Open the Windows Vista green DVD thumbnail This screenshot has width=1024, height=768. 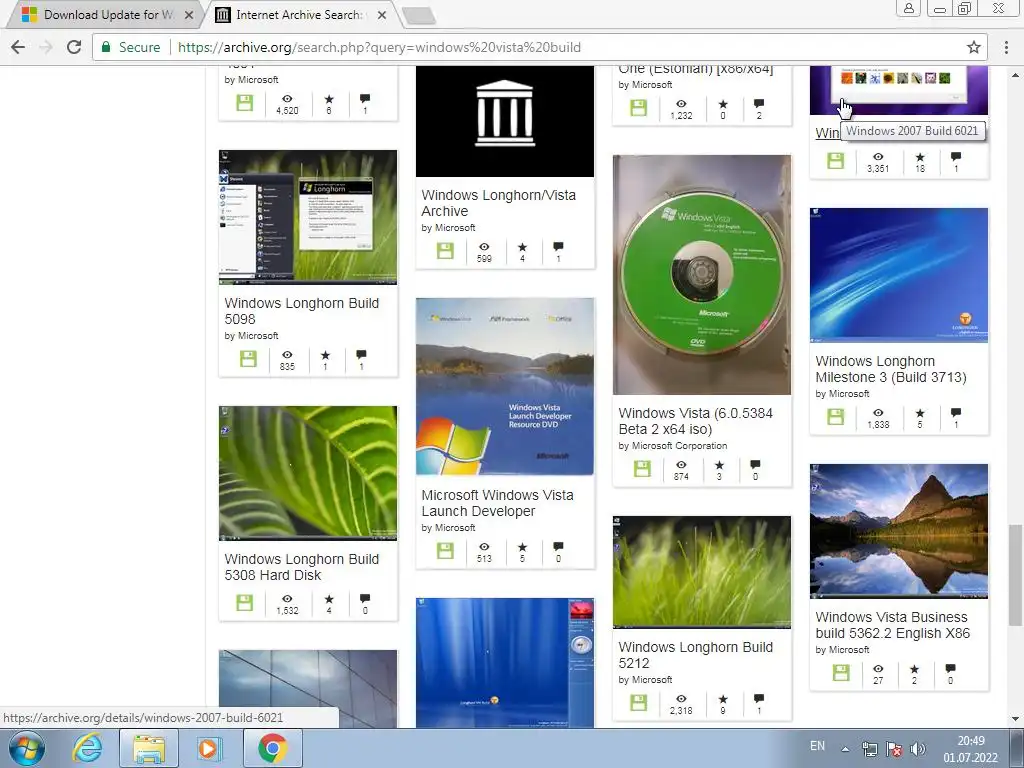click(702, 275)
